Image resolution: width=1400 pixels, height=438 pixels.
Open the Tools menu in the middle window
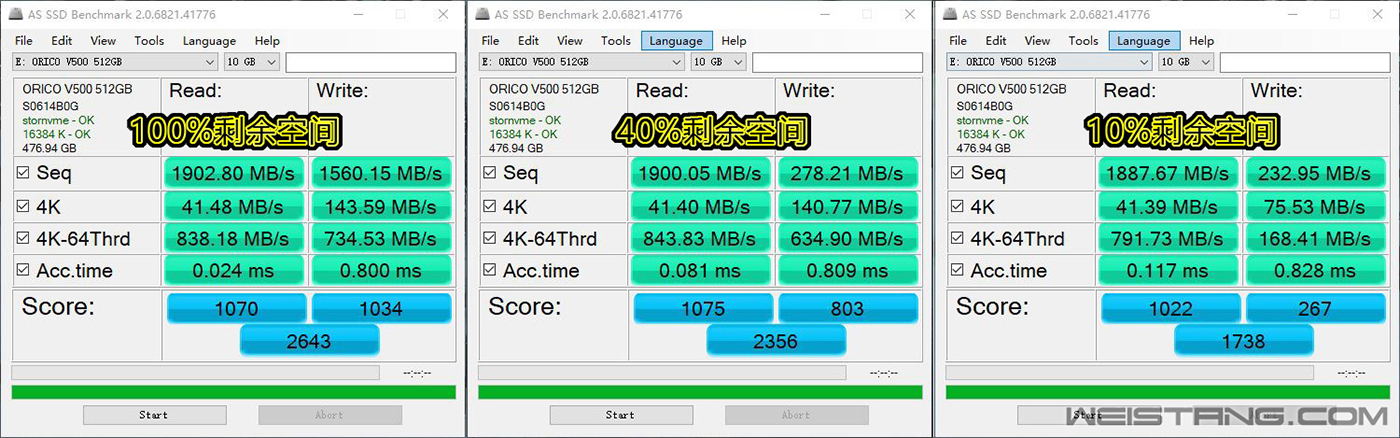pyautogui.click(x=616, y=41)
